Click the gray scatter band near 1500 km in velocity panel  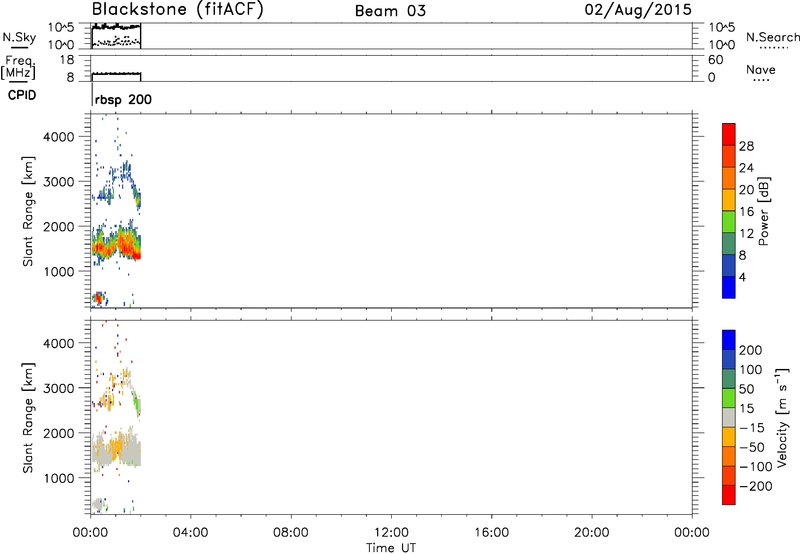coord(116,450)
